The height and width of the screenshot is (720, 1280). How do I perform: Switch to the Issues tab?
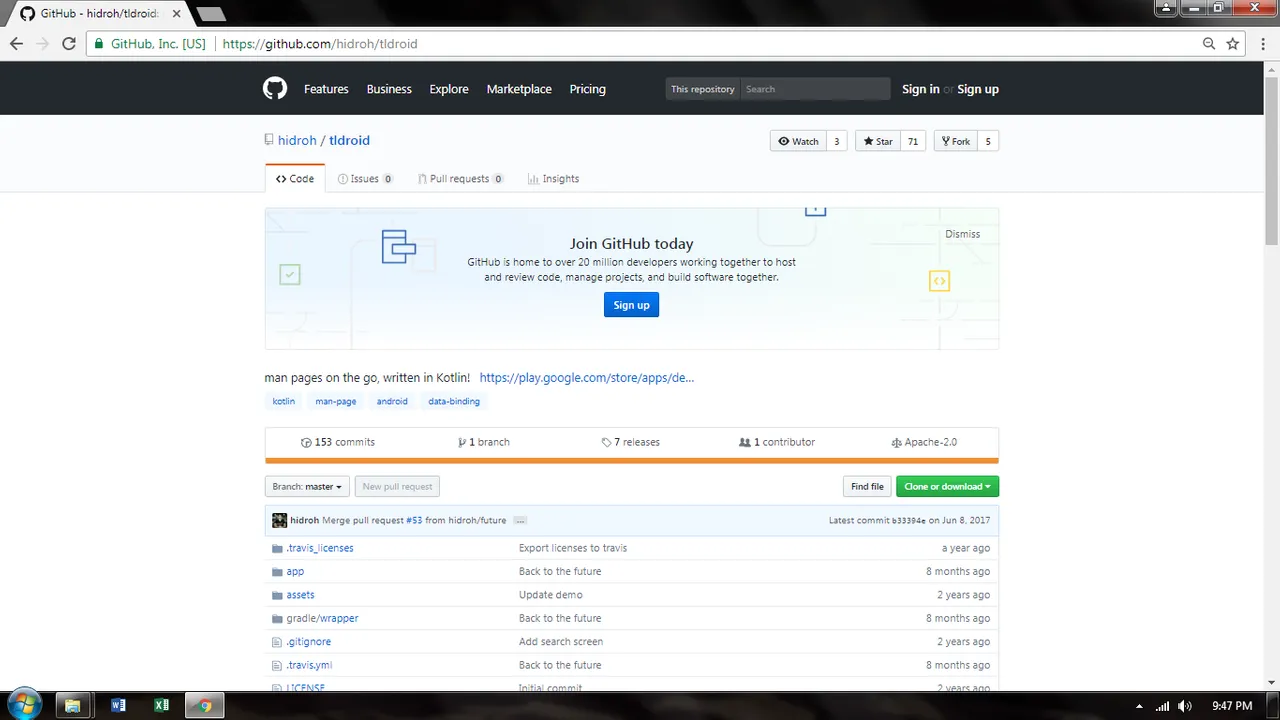pos(365,179)
